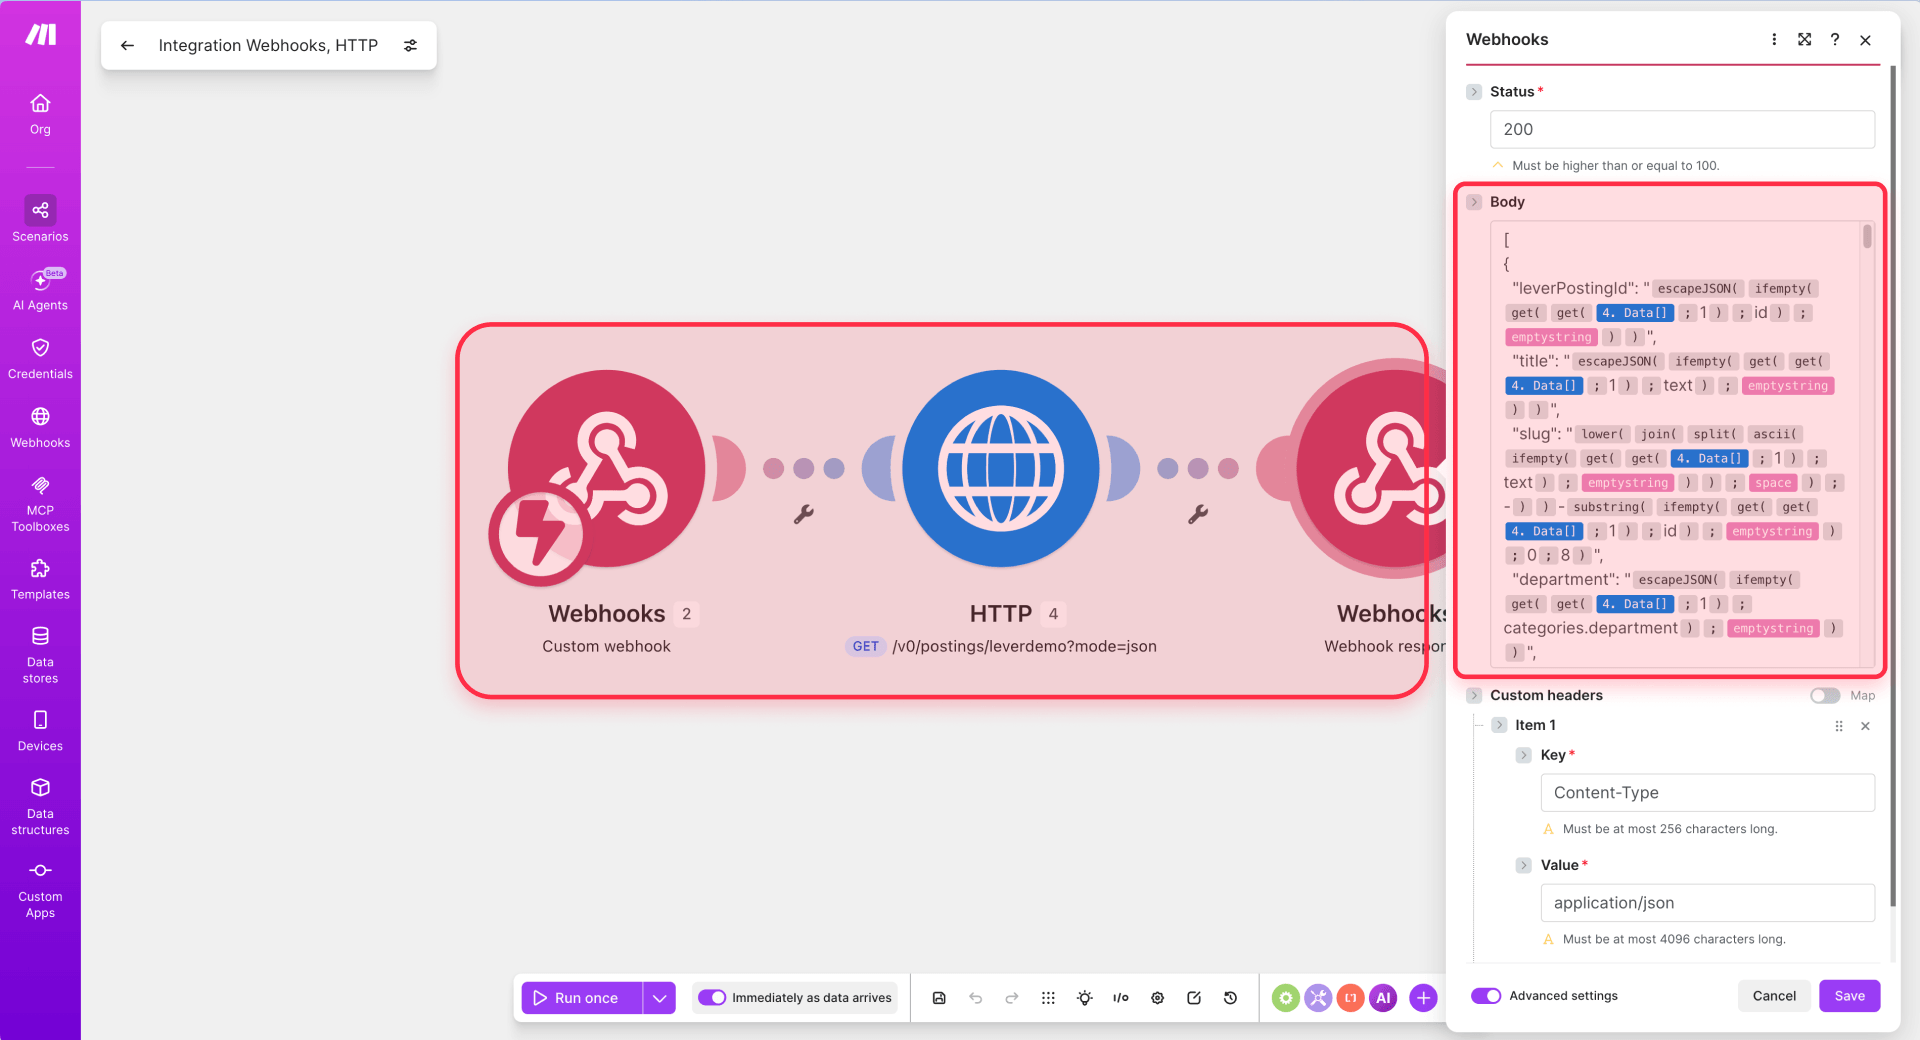Image resolution: width=1920 pixels, height=1040 pixels.
Task: Toggle the Custom headers Map switch
Action: (1825, 695)
